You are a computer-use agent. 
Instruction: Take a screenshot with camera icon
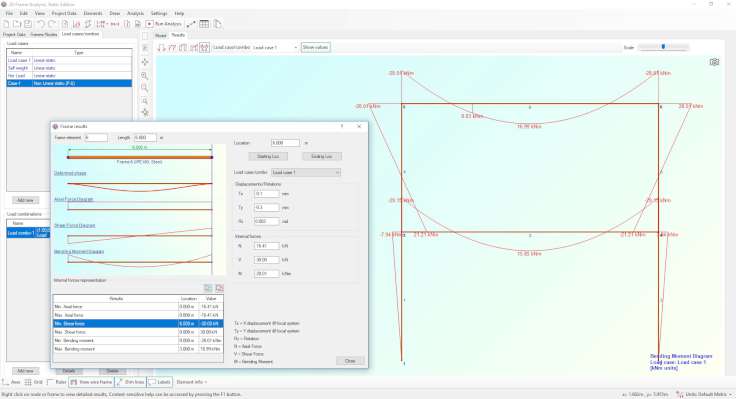(x=714, y=62)
